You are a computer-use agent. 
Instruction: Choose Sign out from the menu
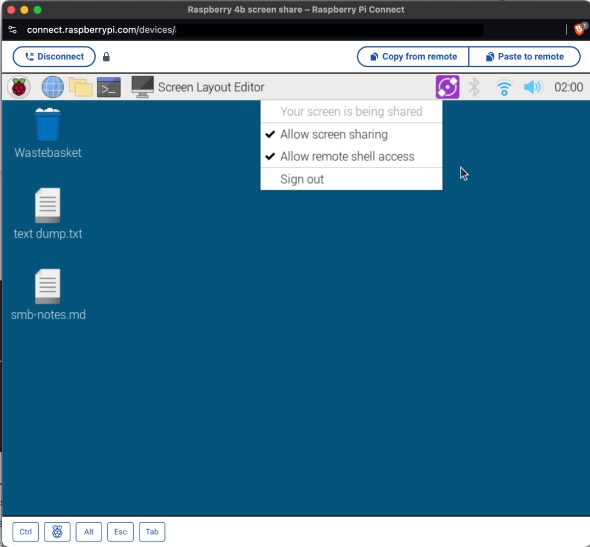[x=351, y=179]
